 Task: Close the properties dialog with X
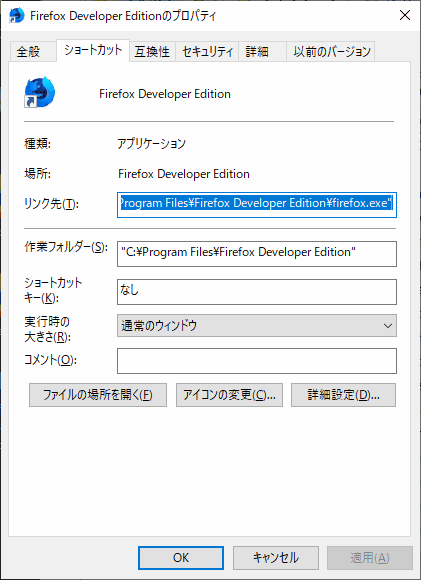pos(405,15)
